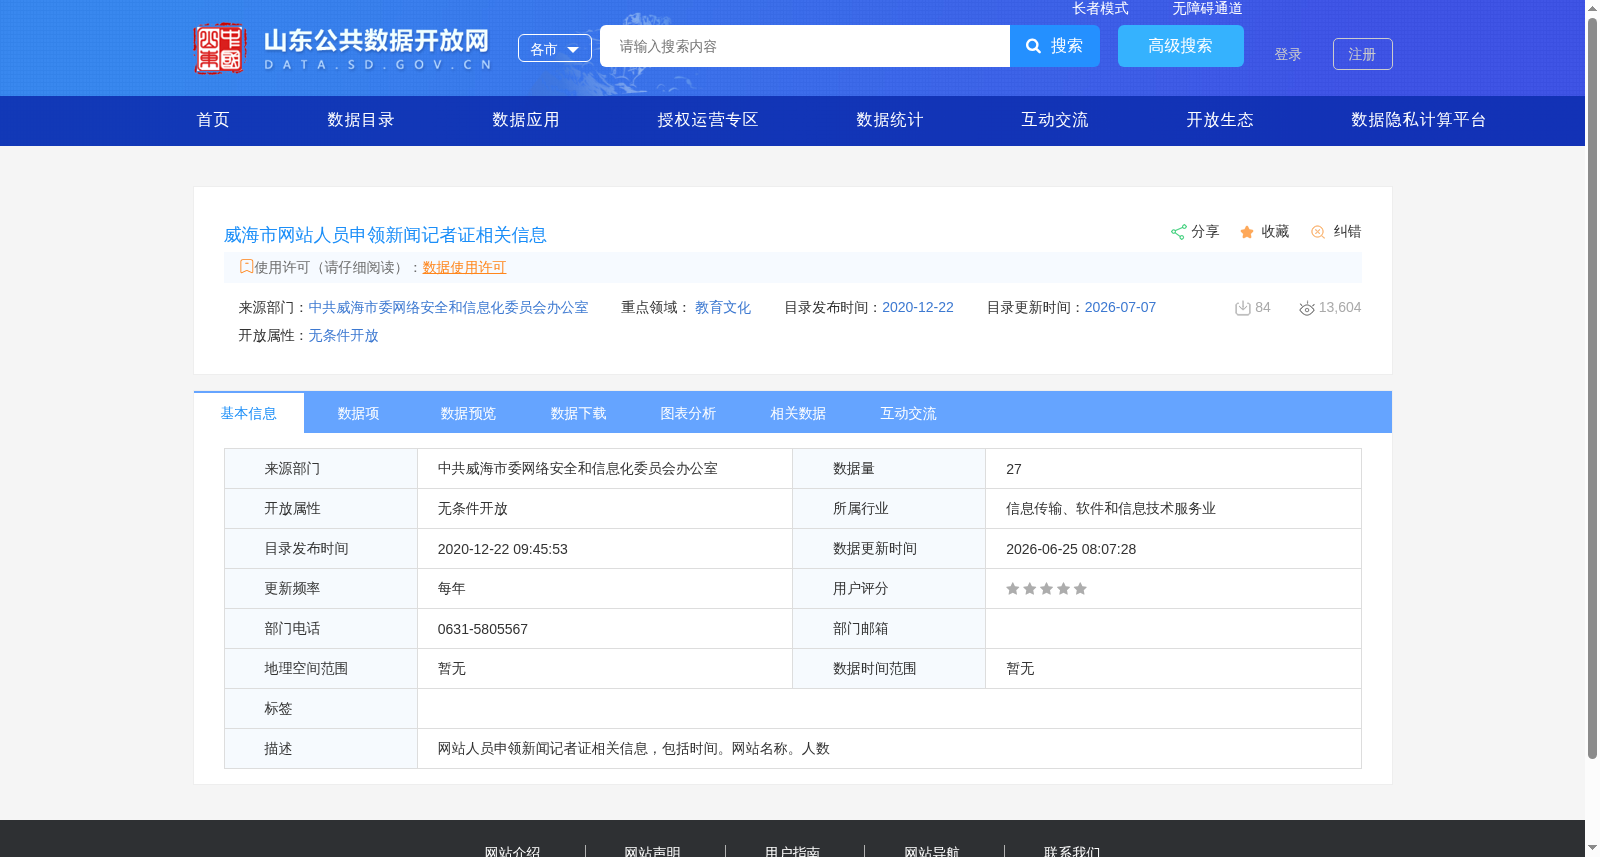Switch to the 数据项 tab
1600x857 pixels.
pyautogui.click(x=359, y=413)
